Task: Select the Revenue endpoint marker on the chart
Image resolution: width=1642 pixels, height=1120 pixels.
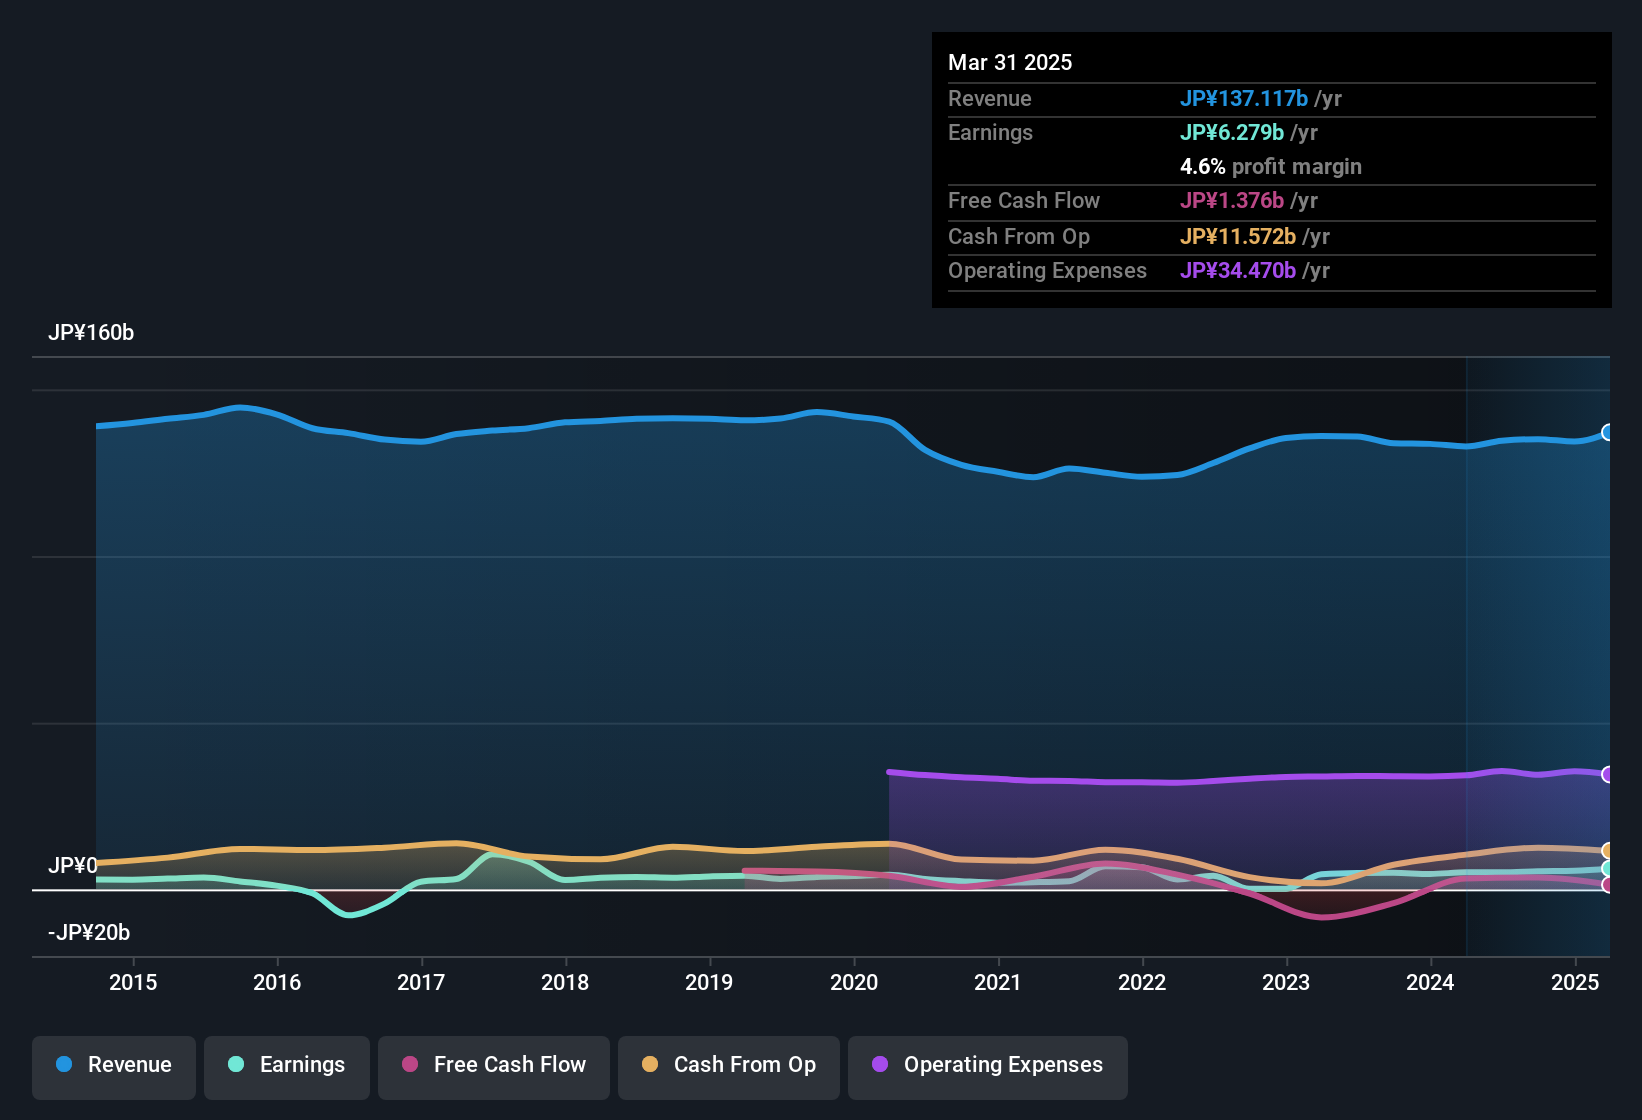Action: 1608,433
